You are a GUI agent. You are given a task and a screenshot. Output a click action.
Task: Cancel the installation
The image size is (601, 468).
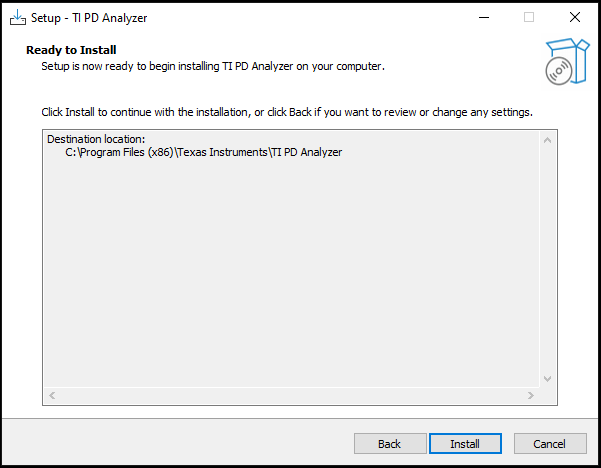click(x=550, y=443)
